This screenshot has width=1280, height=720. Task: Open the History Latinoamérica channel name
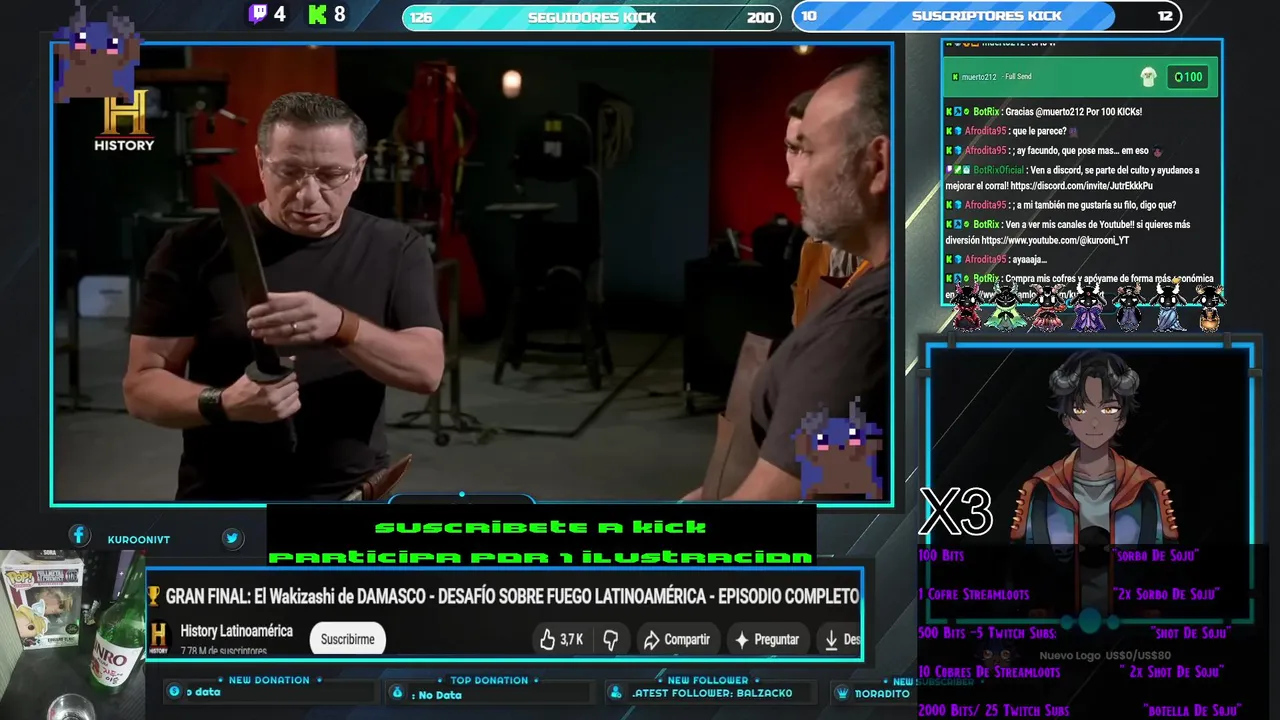pos(236,631)
